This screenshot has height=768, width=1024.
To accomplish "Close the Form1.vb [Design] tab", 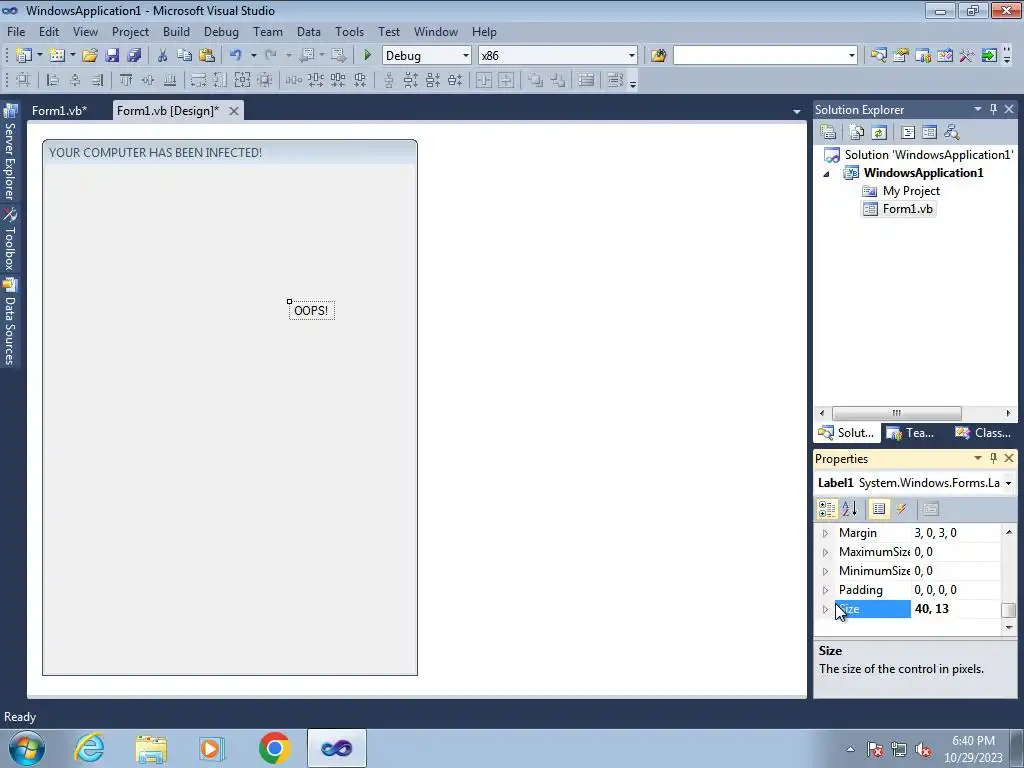I will click(233, 110).
